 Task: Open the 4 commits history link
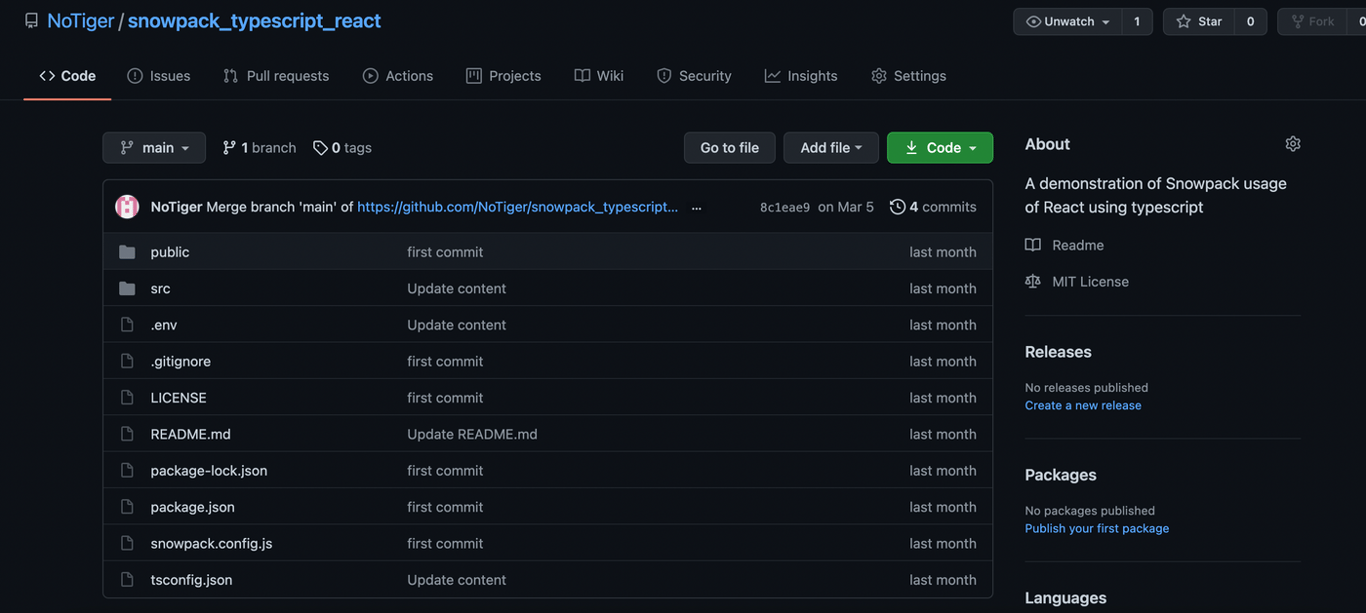[933, 207]
